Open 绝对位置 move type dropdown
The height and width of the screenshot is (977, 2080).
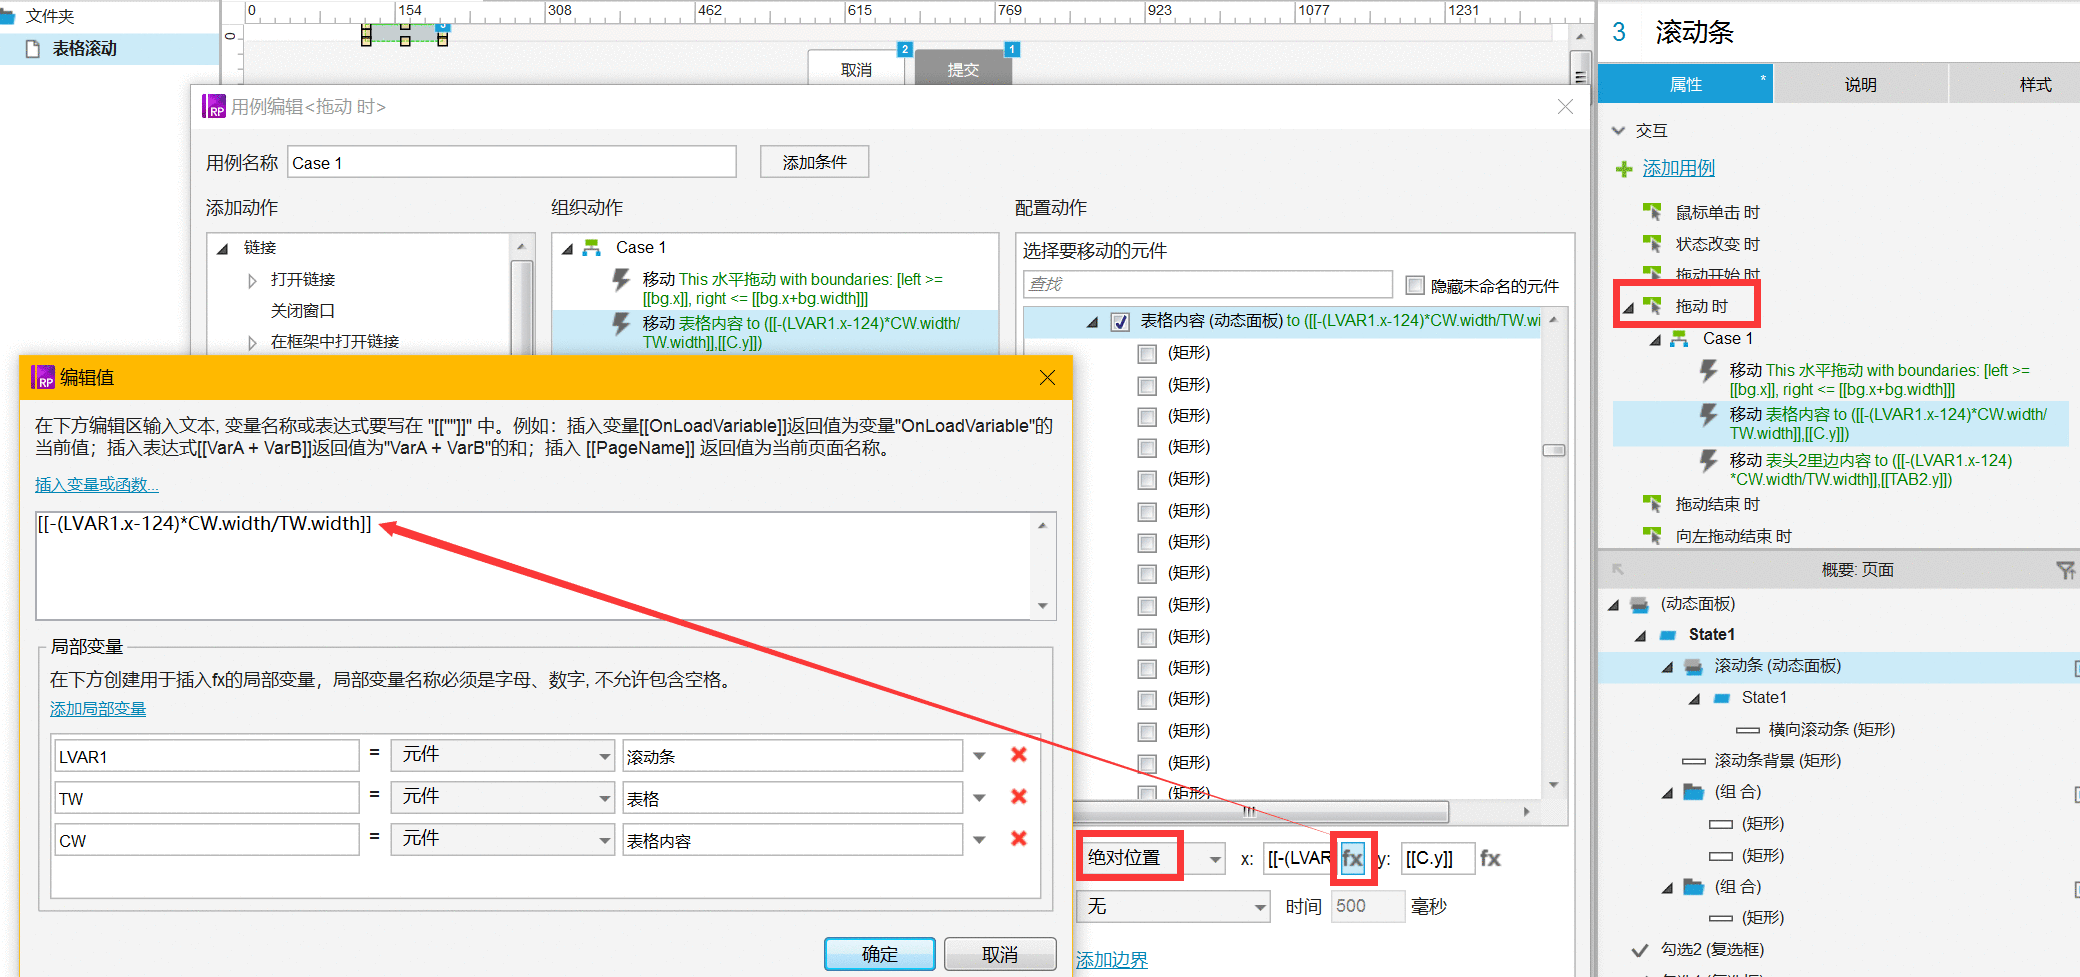pos(1152,858)
